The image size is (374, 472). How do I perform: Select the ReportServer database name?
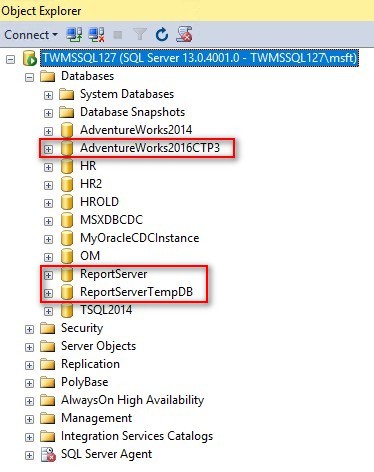pos(114,274)
